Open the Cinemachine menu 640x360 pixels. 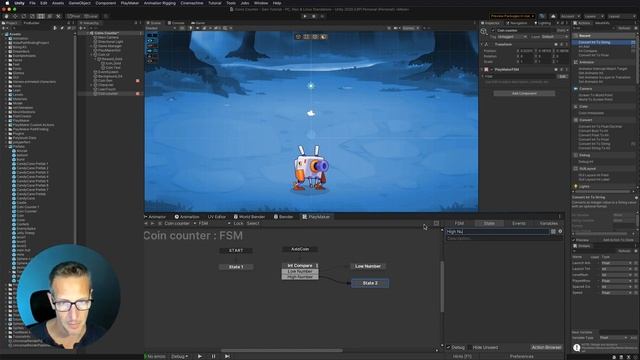point(192,3)
